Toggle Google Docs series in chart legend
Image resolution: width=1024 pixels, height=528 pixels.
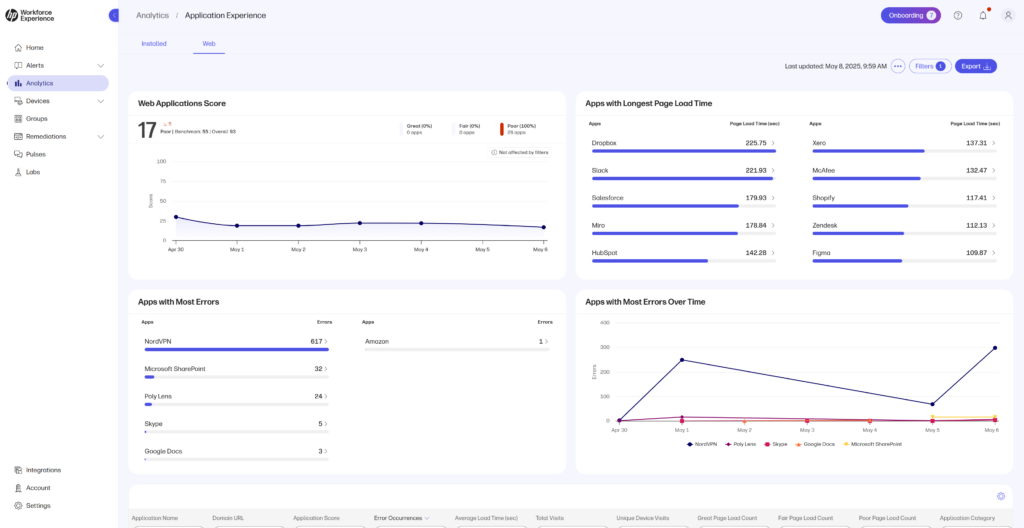click(x=814, y=444)
